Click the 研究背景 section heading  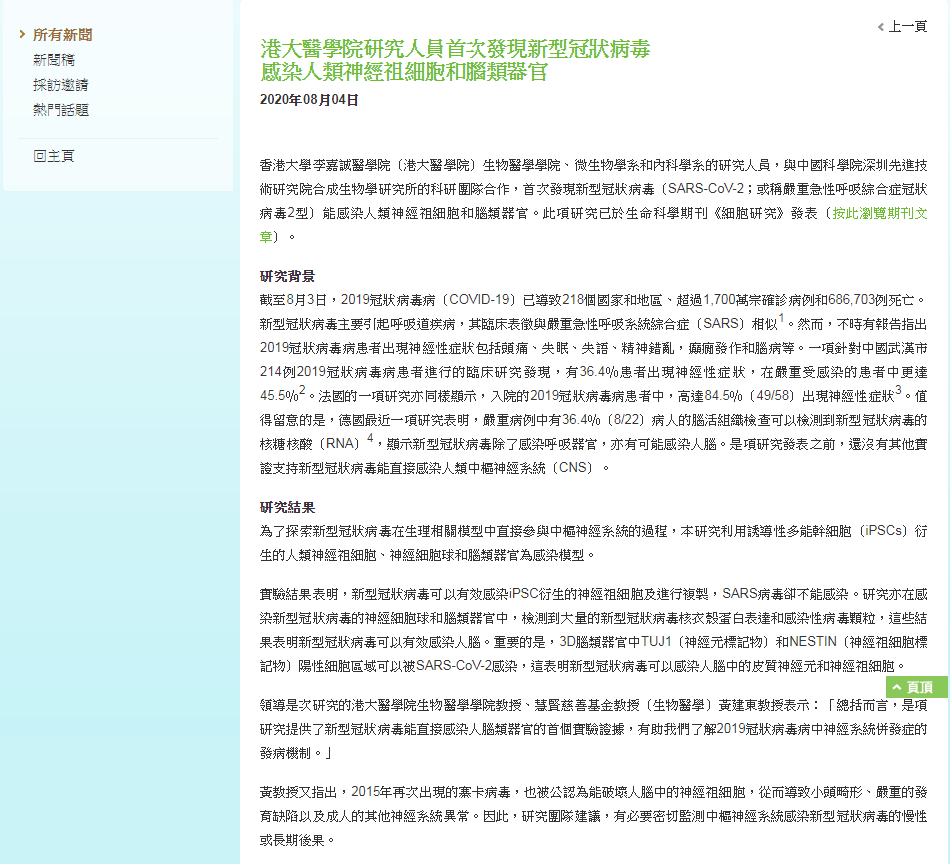click(x=287, y=276)
